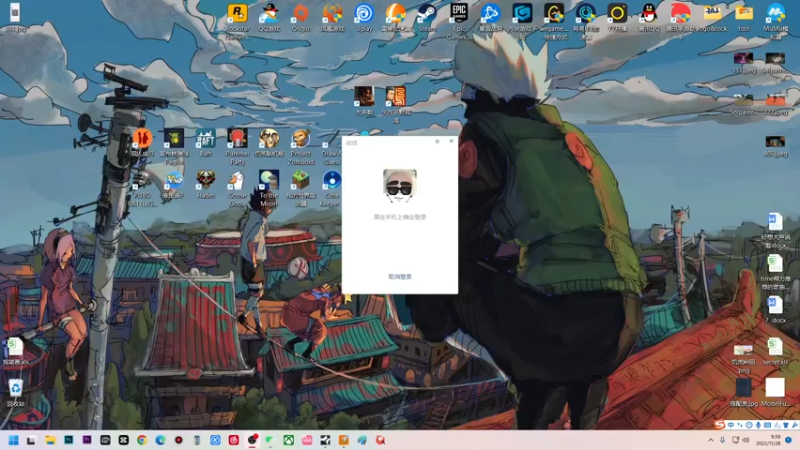The width and height of the screenshot is (800, 450).
Task: Launch the Pummel Party shortcut
Action: pos(237,146)
